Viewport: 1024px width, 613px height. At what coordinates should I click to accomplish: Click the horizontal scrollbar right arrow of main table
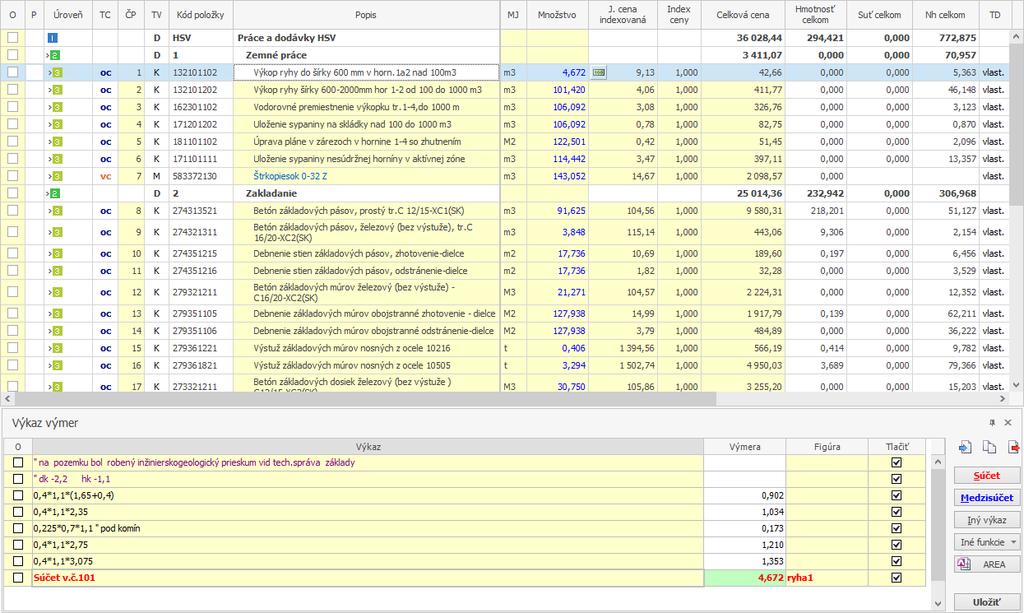[x=1002, y=398]
